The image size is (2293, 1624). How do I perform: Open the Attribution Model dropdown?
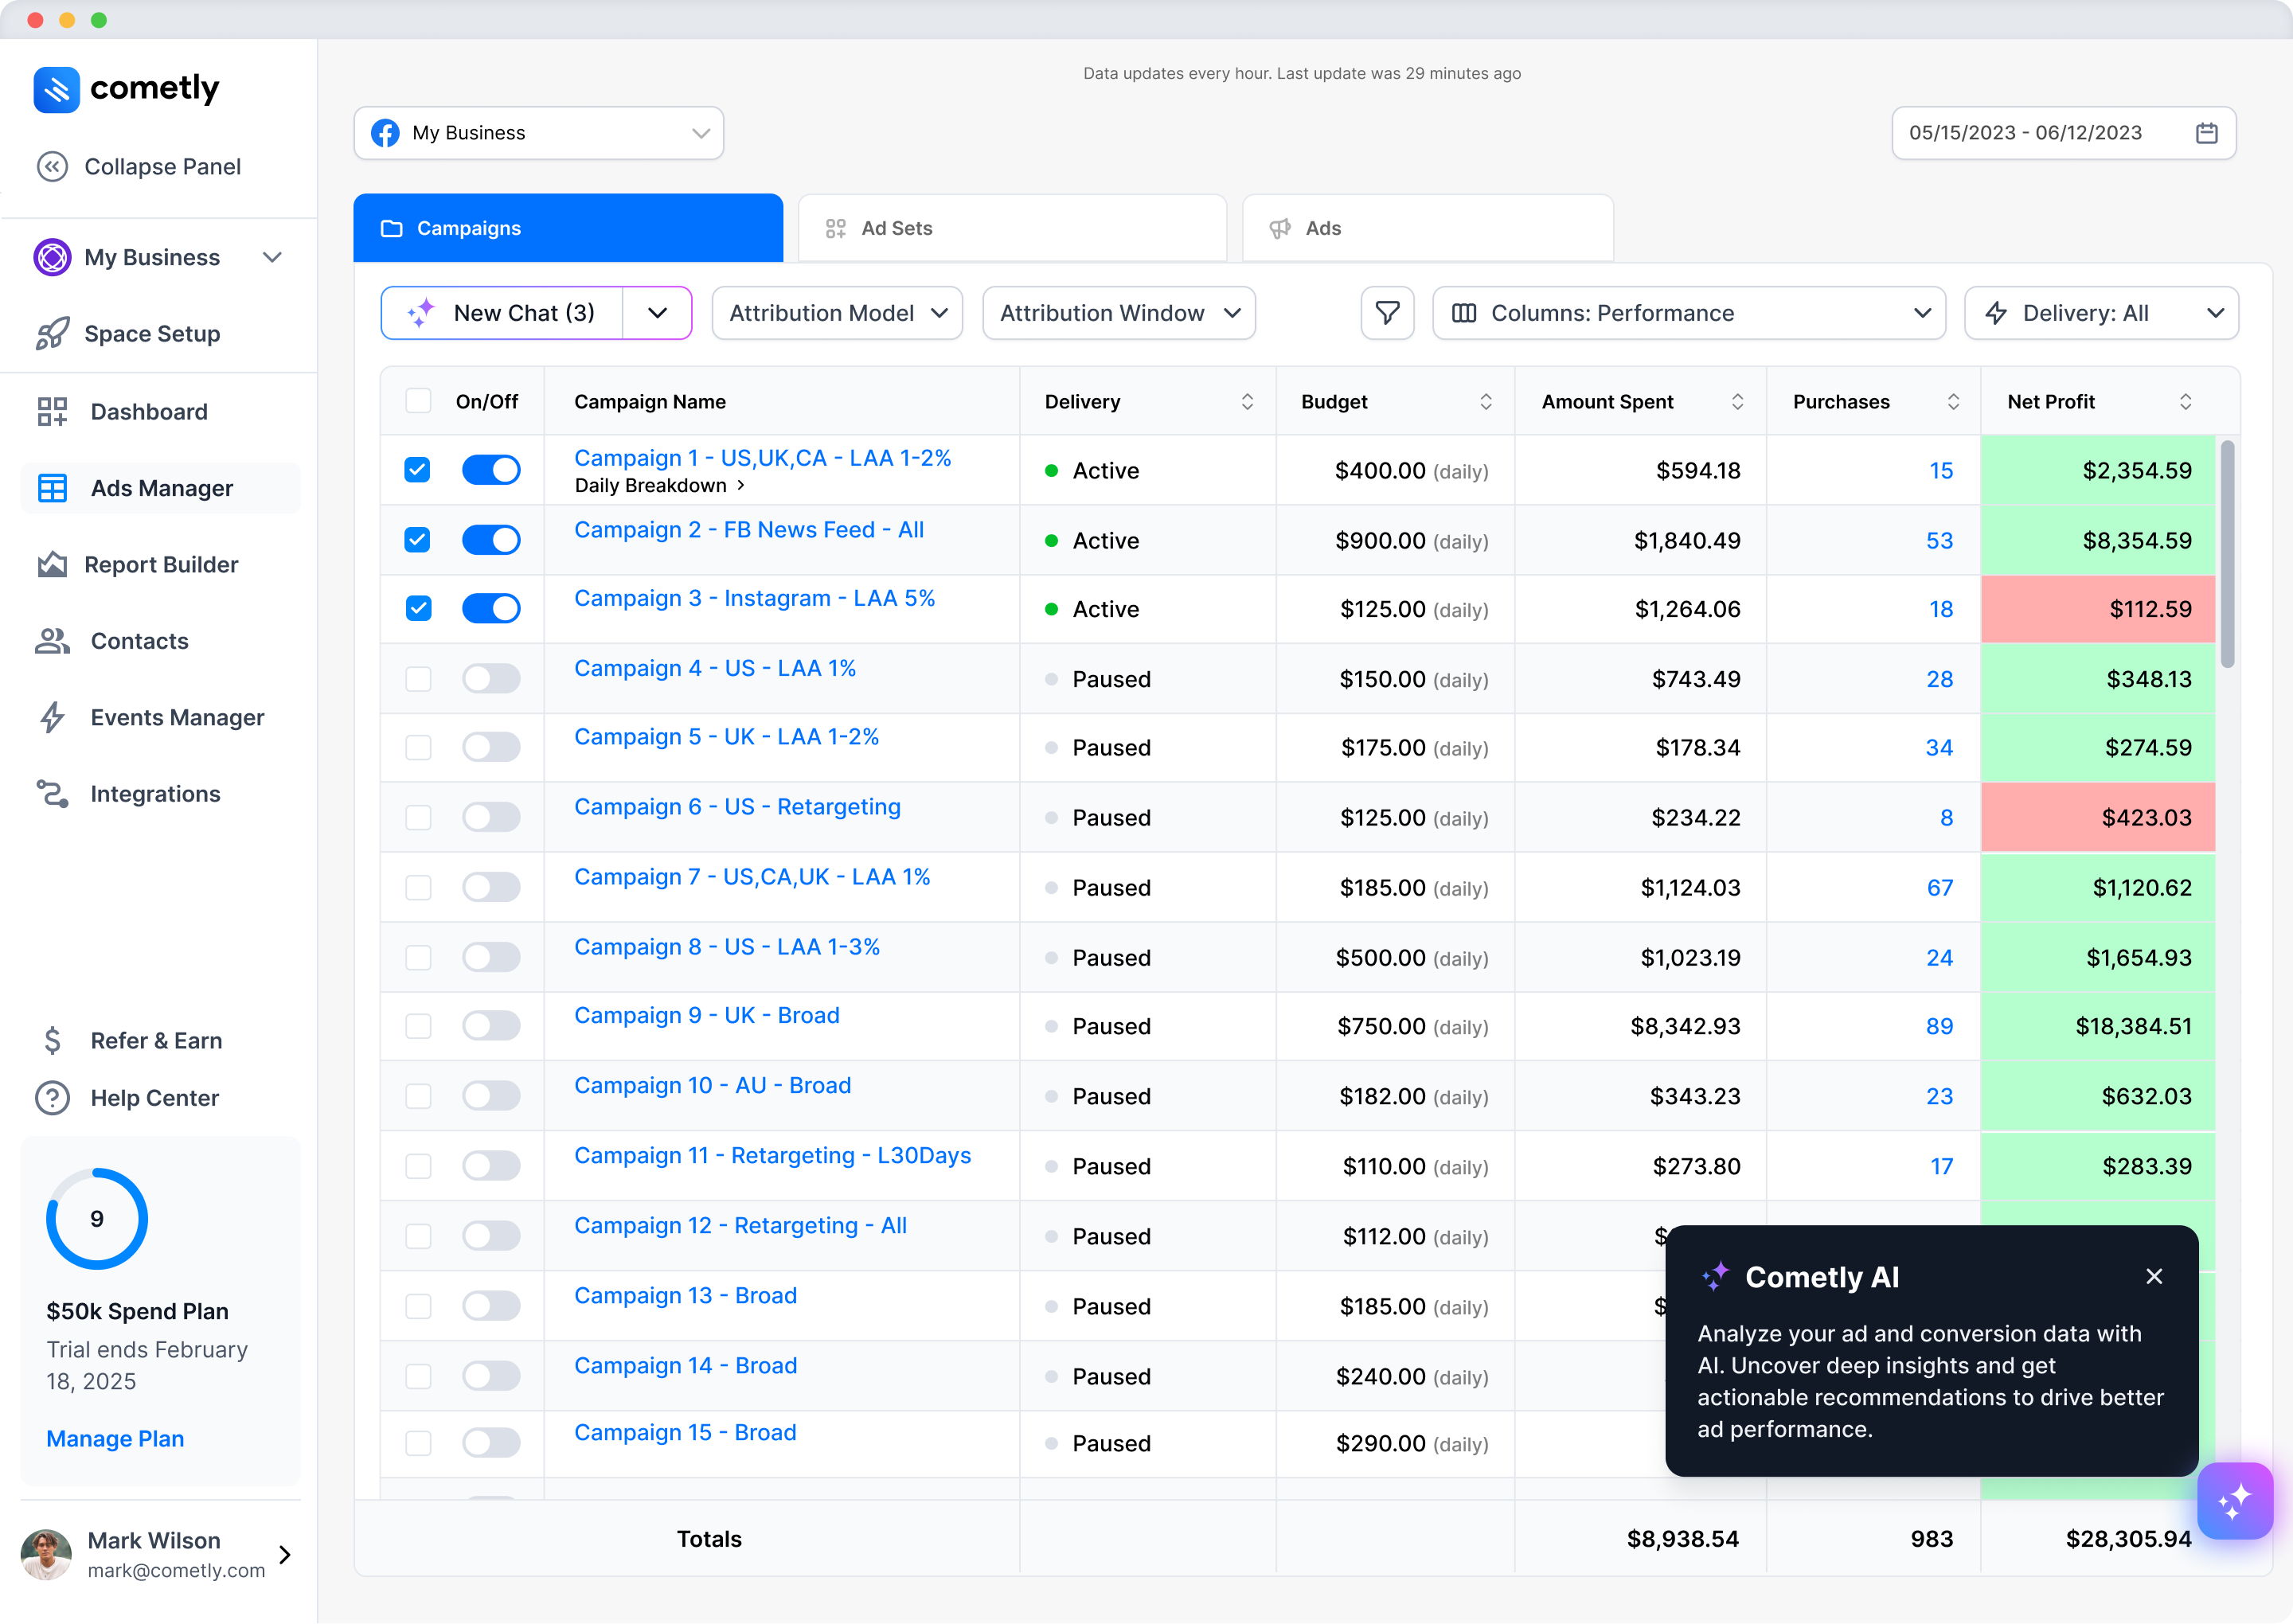(836, 313)
